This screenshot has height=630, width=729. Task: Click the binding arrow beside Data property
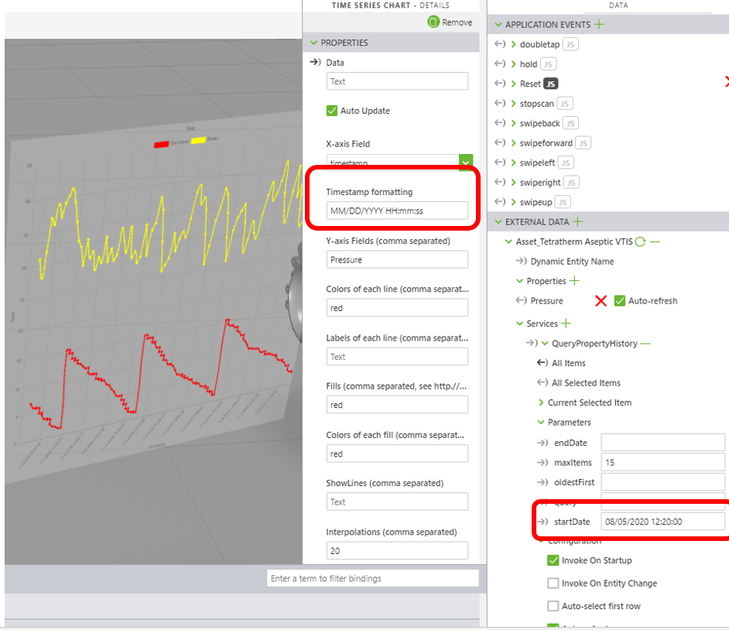point(315,62)
